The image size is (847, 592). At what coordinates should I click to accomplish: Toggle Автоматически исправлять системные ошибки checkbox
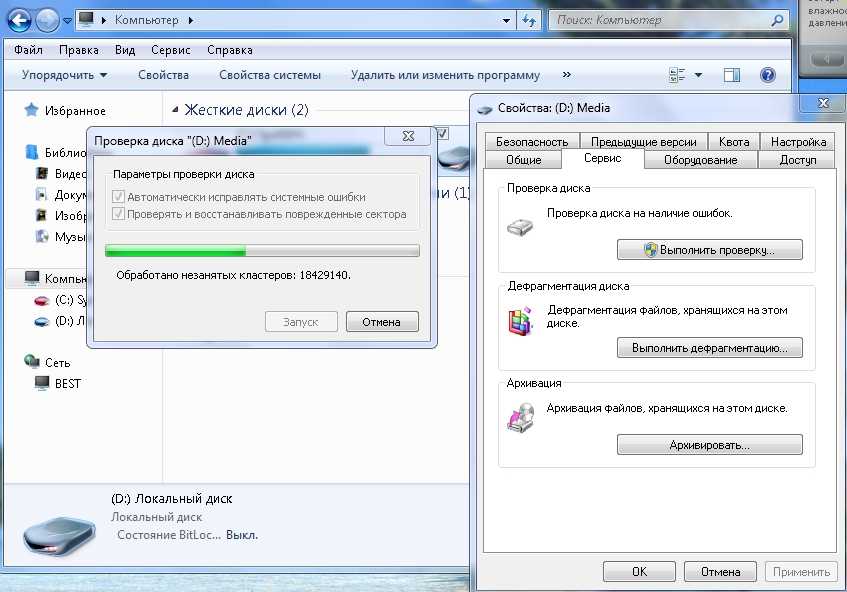pyautogui.click(x=119, y=197)
